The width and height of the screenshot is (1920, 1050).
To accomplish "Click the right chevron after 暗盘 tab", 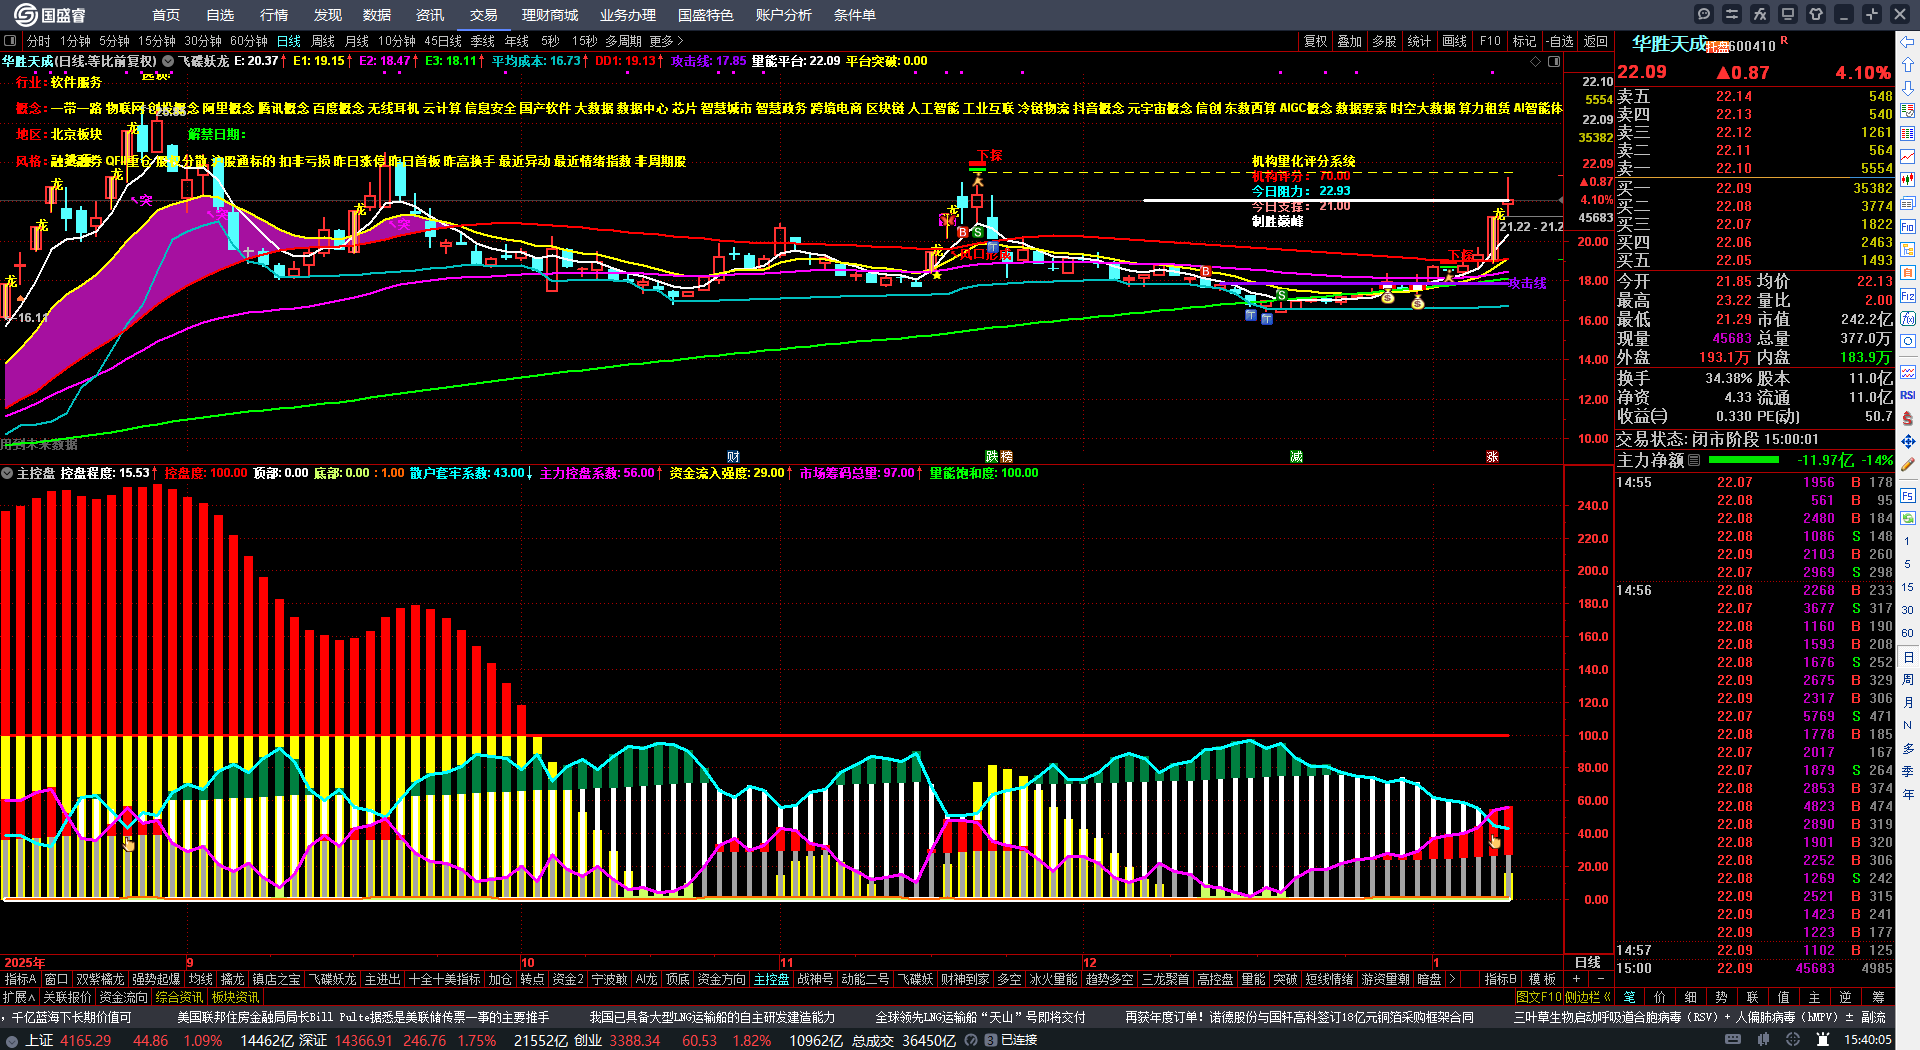I will coord(1452,980).
